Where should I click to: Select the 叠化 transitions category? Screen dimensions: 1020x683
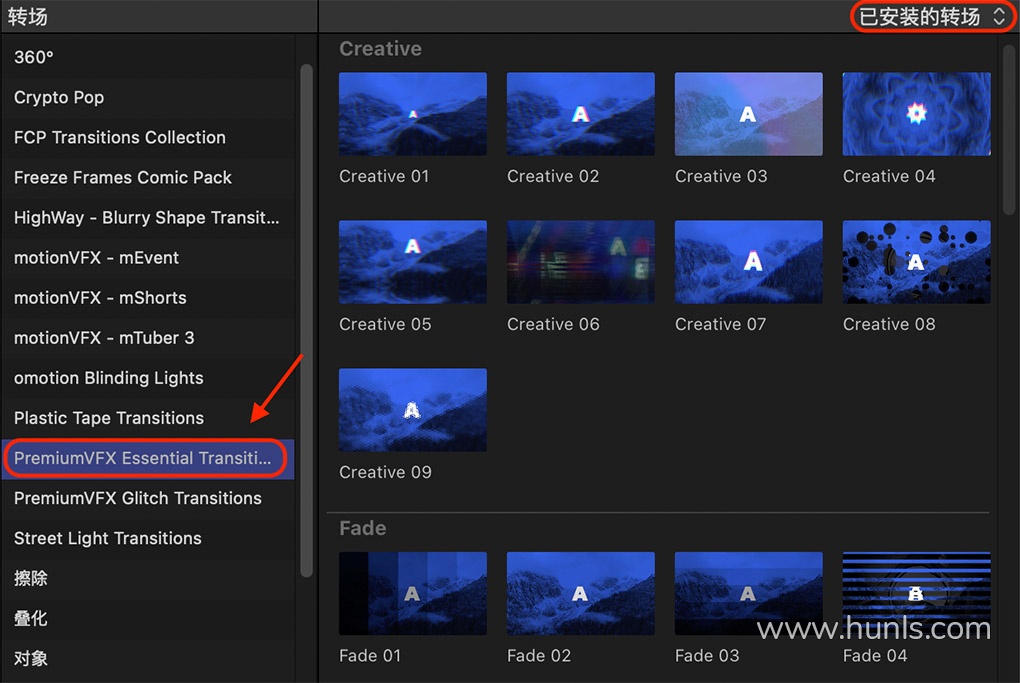click(x=148, y=619)
